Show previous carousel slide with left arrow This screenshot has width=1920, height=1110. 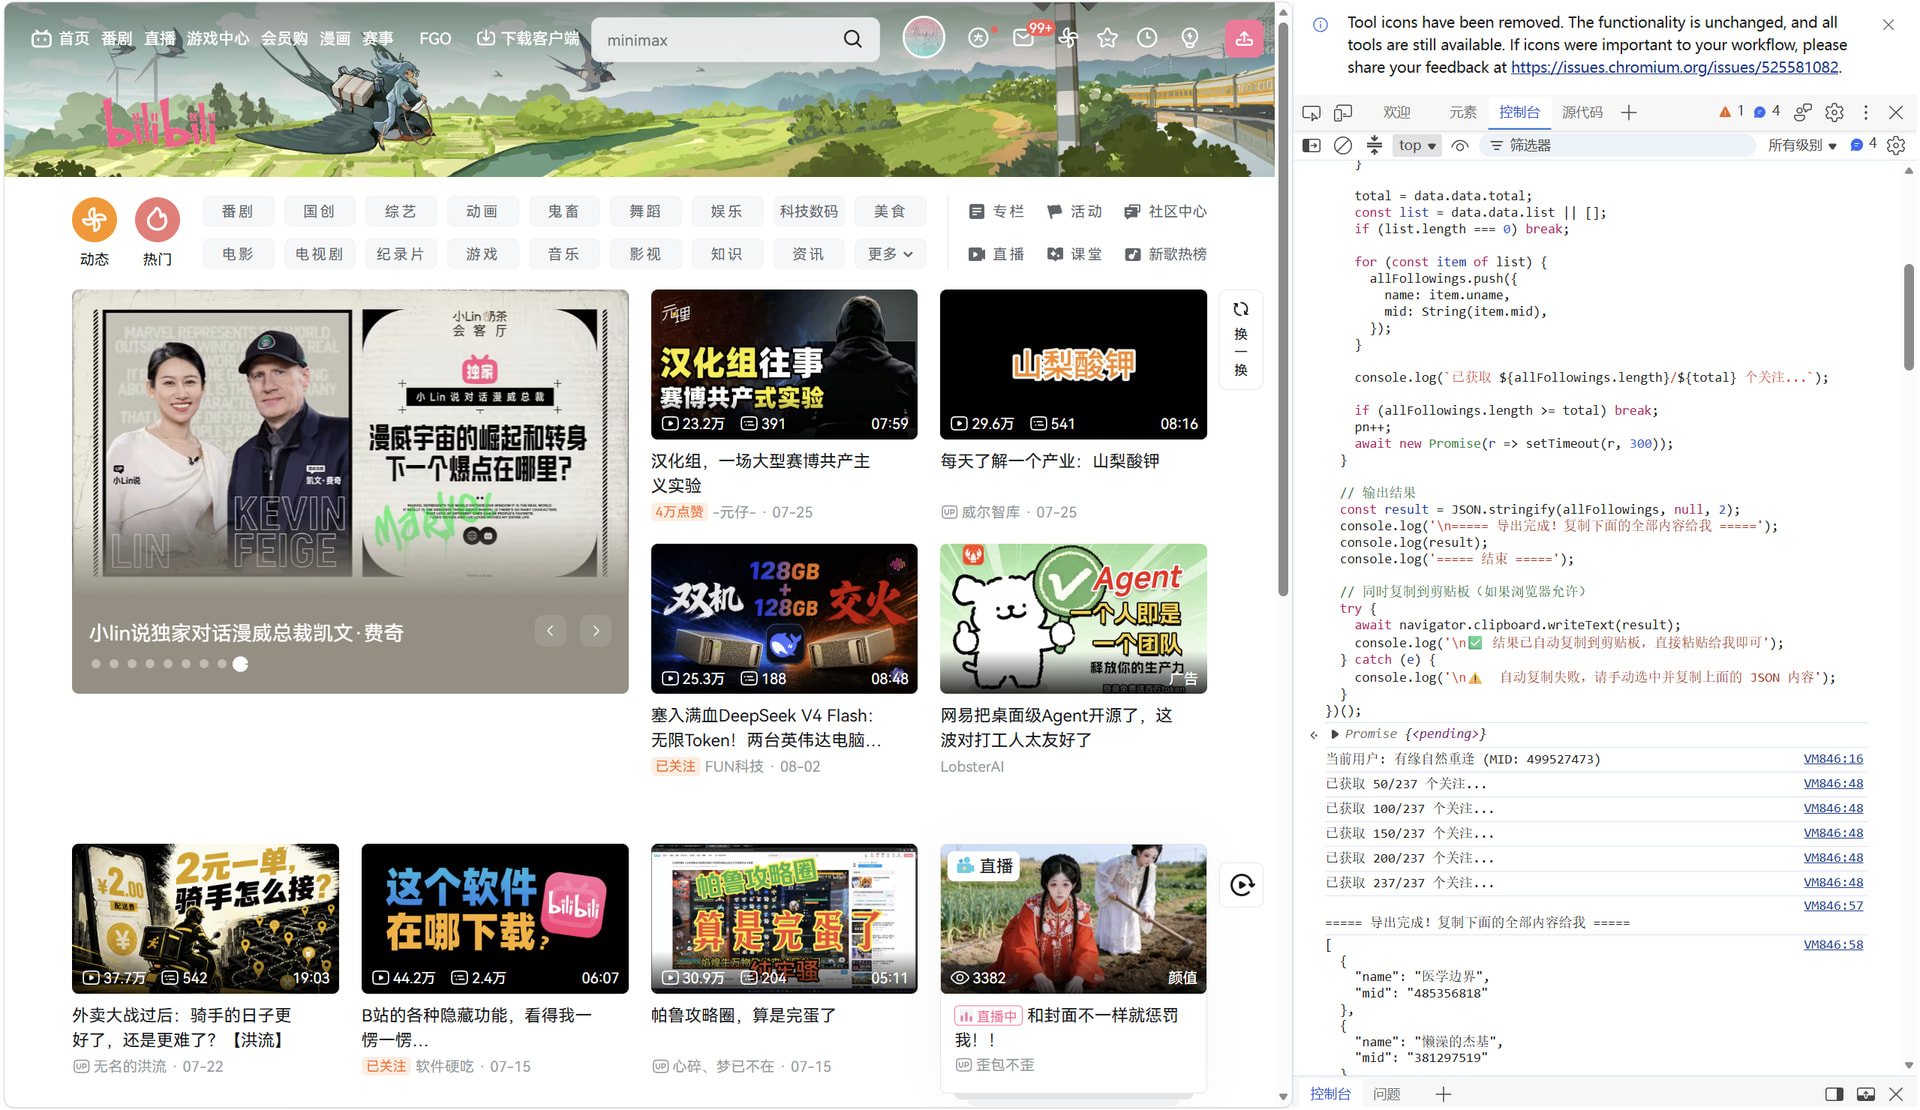pos(550,631)
